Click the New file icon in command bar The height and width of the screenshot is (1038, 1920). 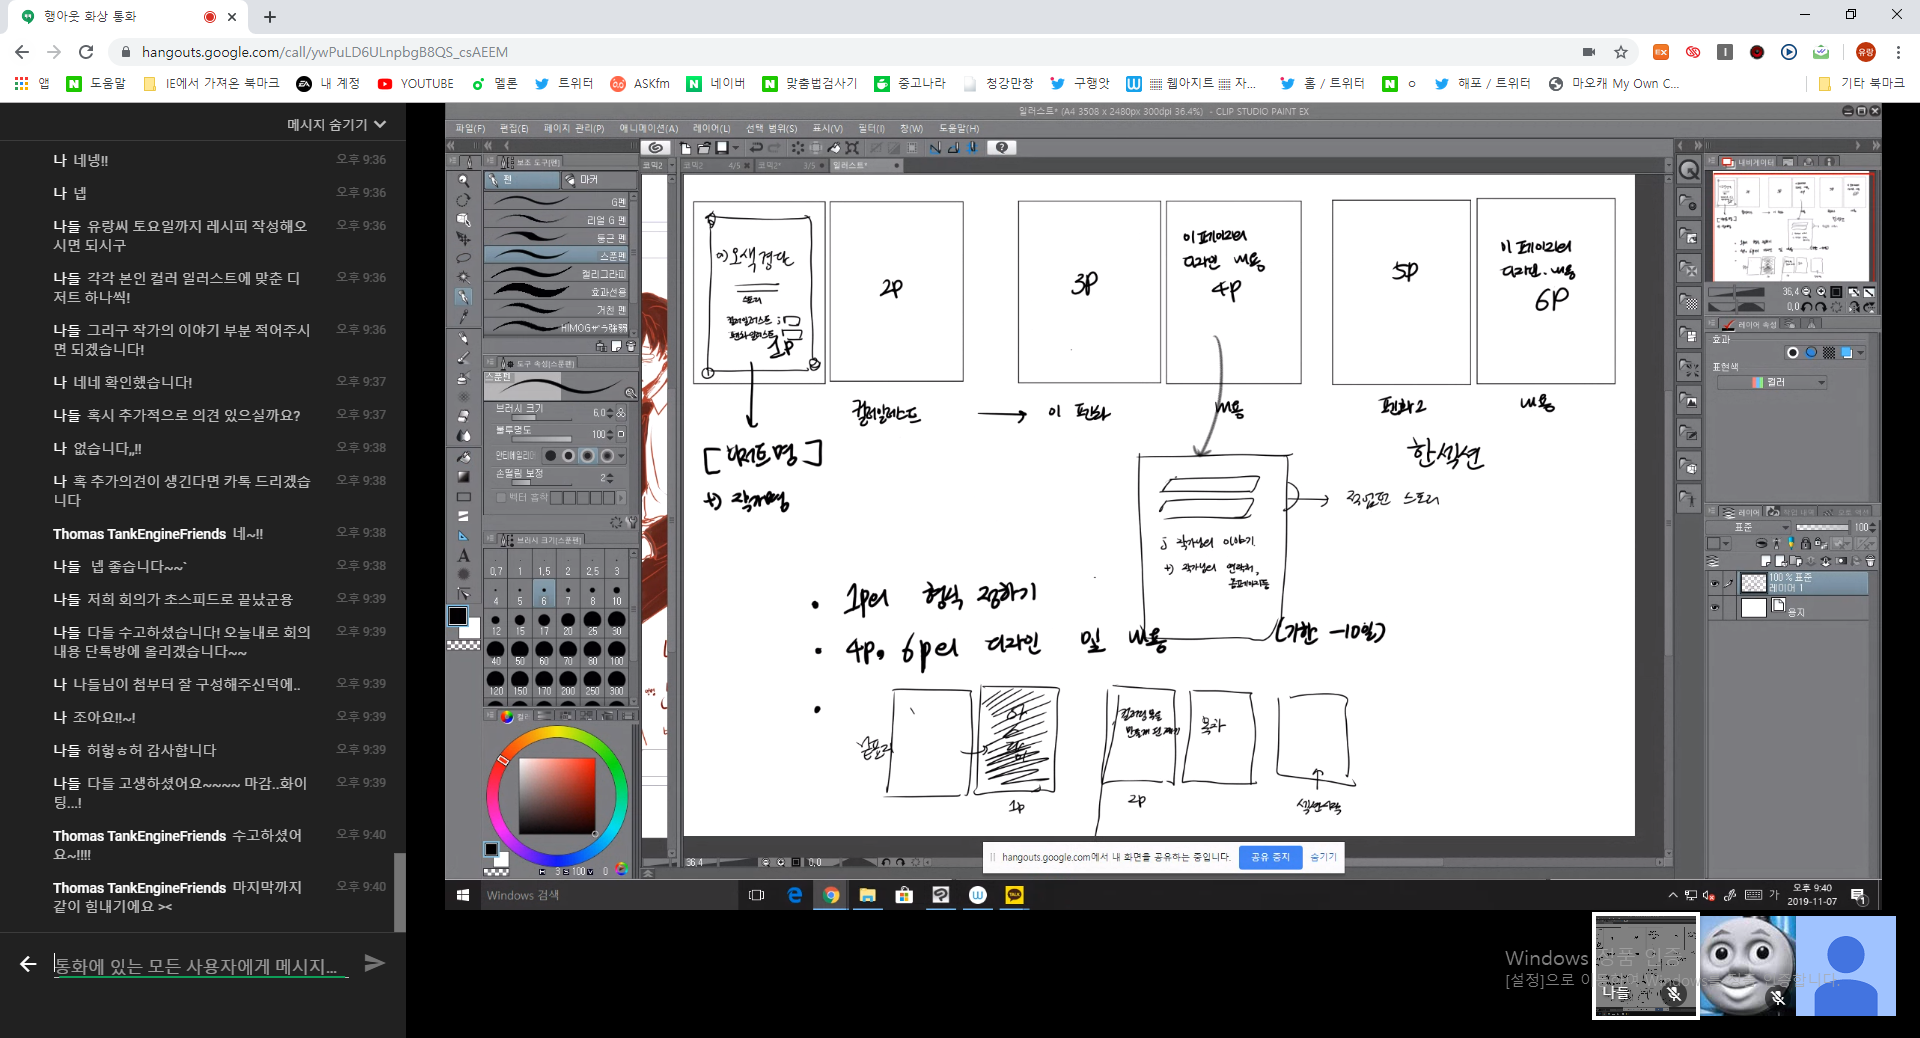pos(686,147)
